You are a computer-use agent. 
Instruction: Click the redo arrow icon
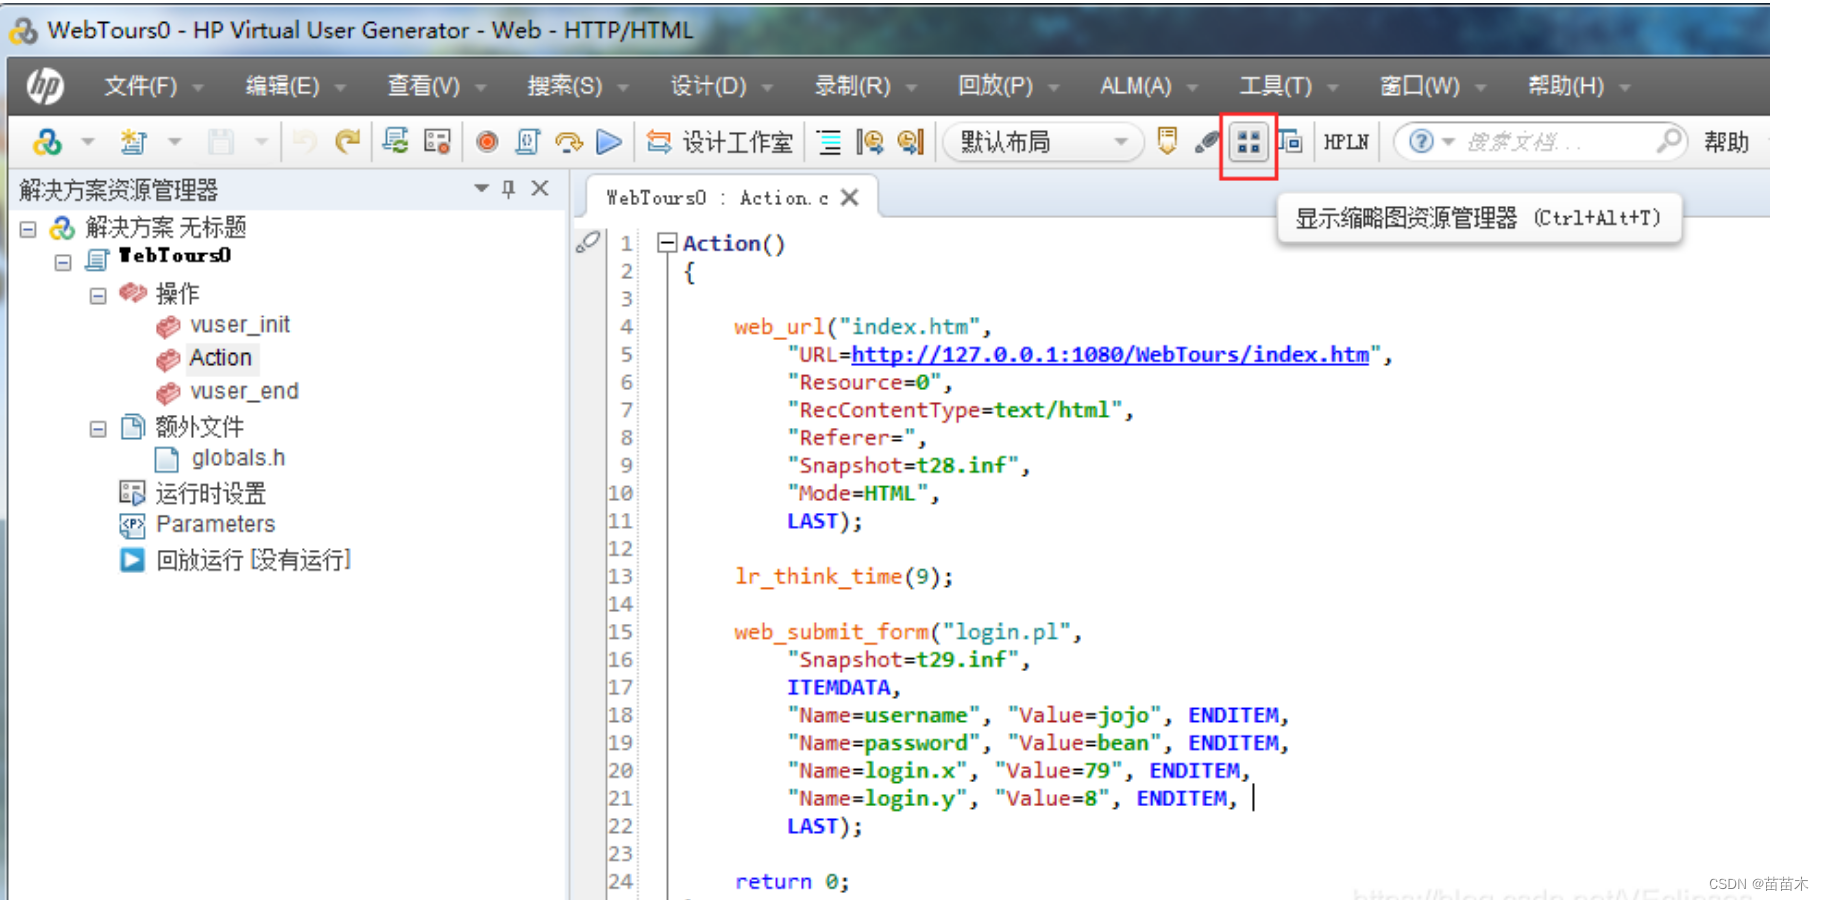click(x=347, y=142)
